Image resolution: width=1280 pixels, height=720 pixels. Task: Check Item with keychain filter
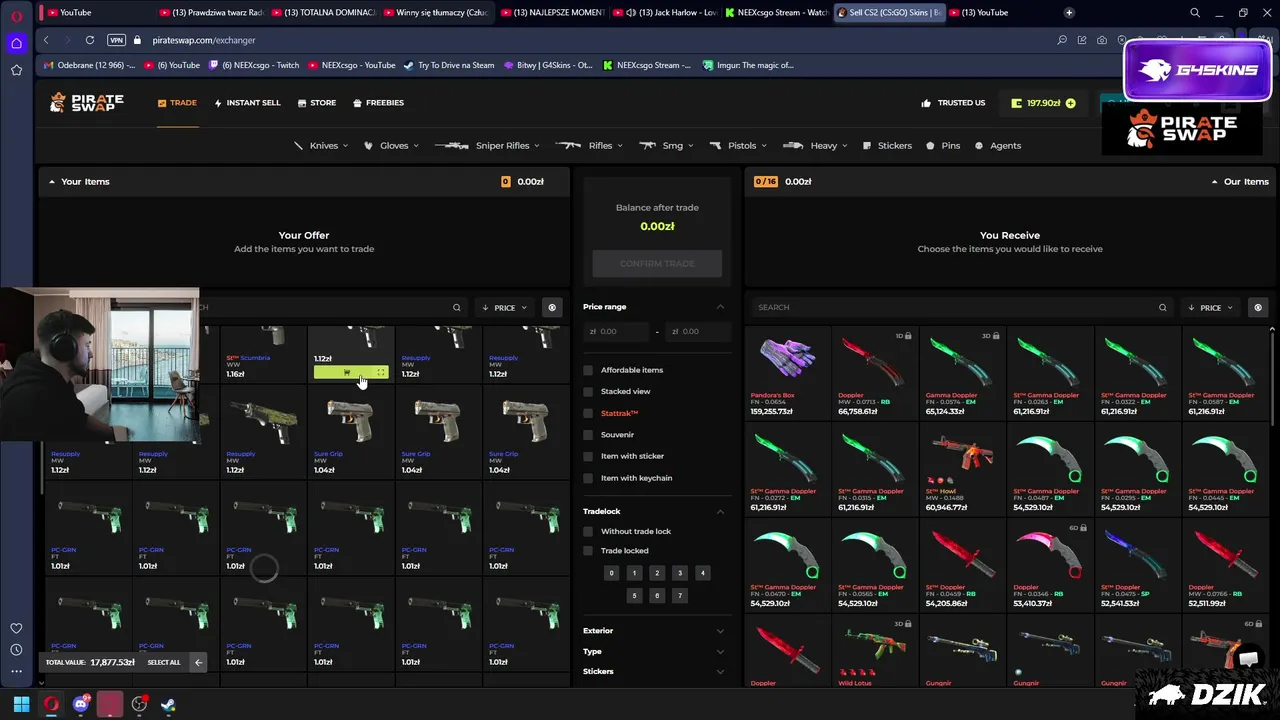pos(588,478)
